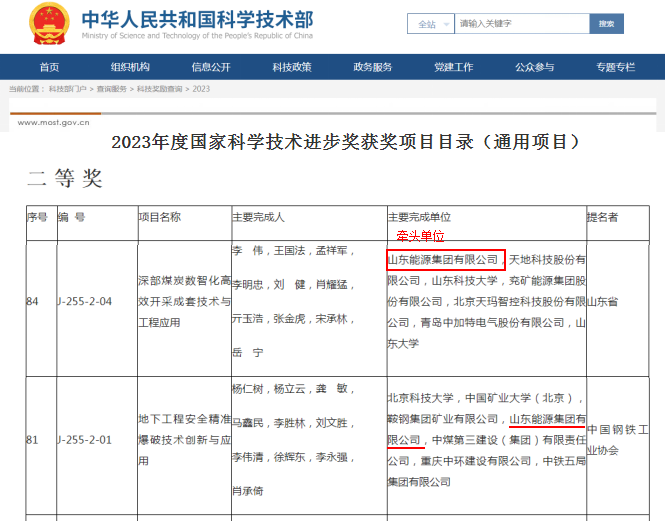Open the 全站 search scope dropdown
Image resolution: width=667 pixels, height=522 pixels.
(431, 24)
